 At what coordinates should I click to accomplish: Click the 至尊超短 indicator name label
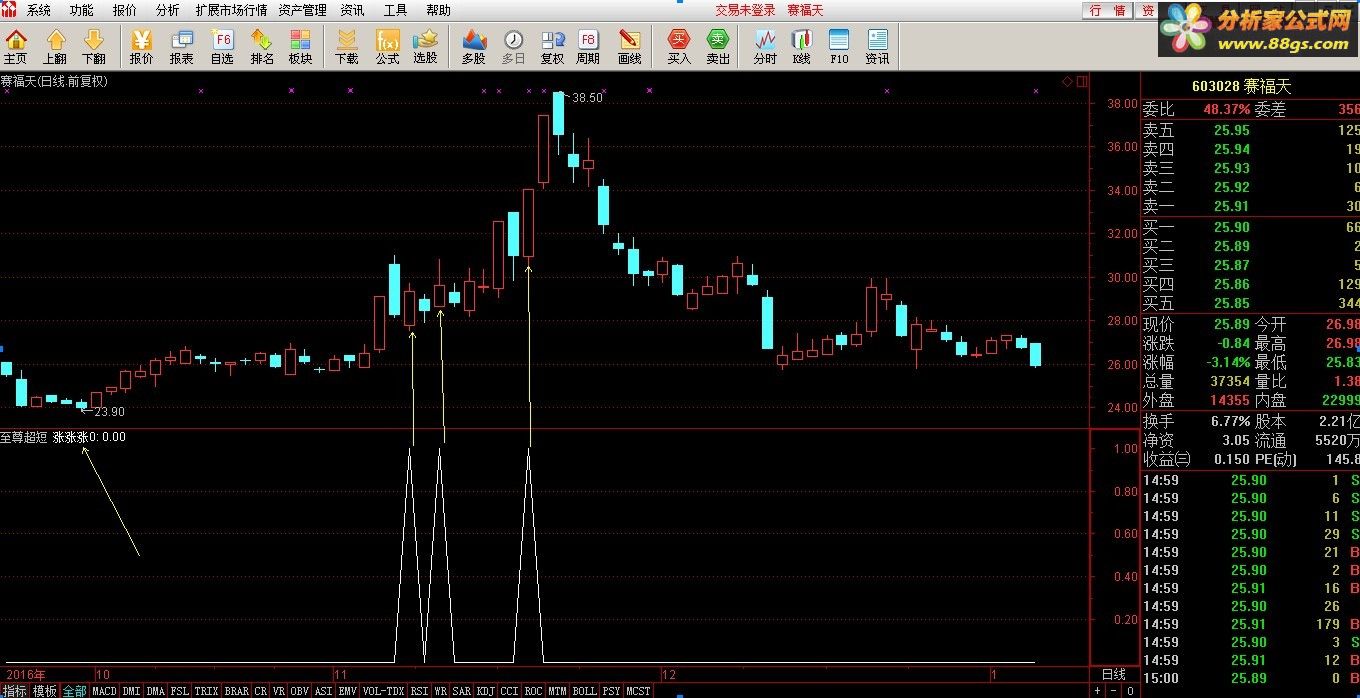click(24, 437)
